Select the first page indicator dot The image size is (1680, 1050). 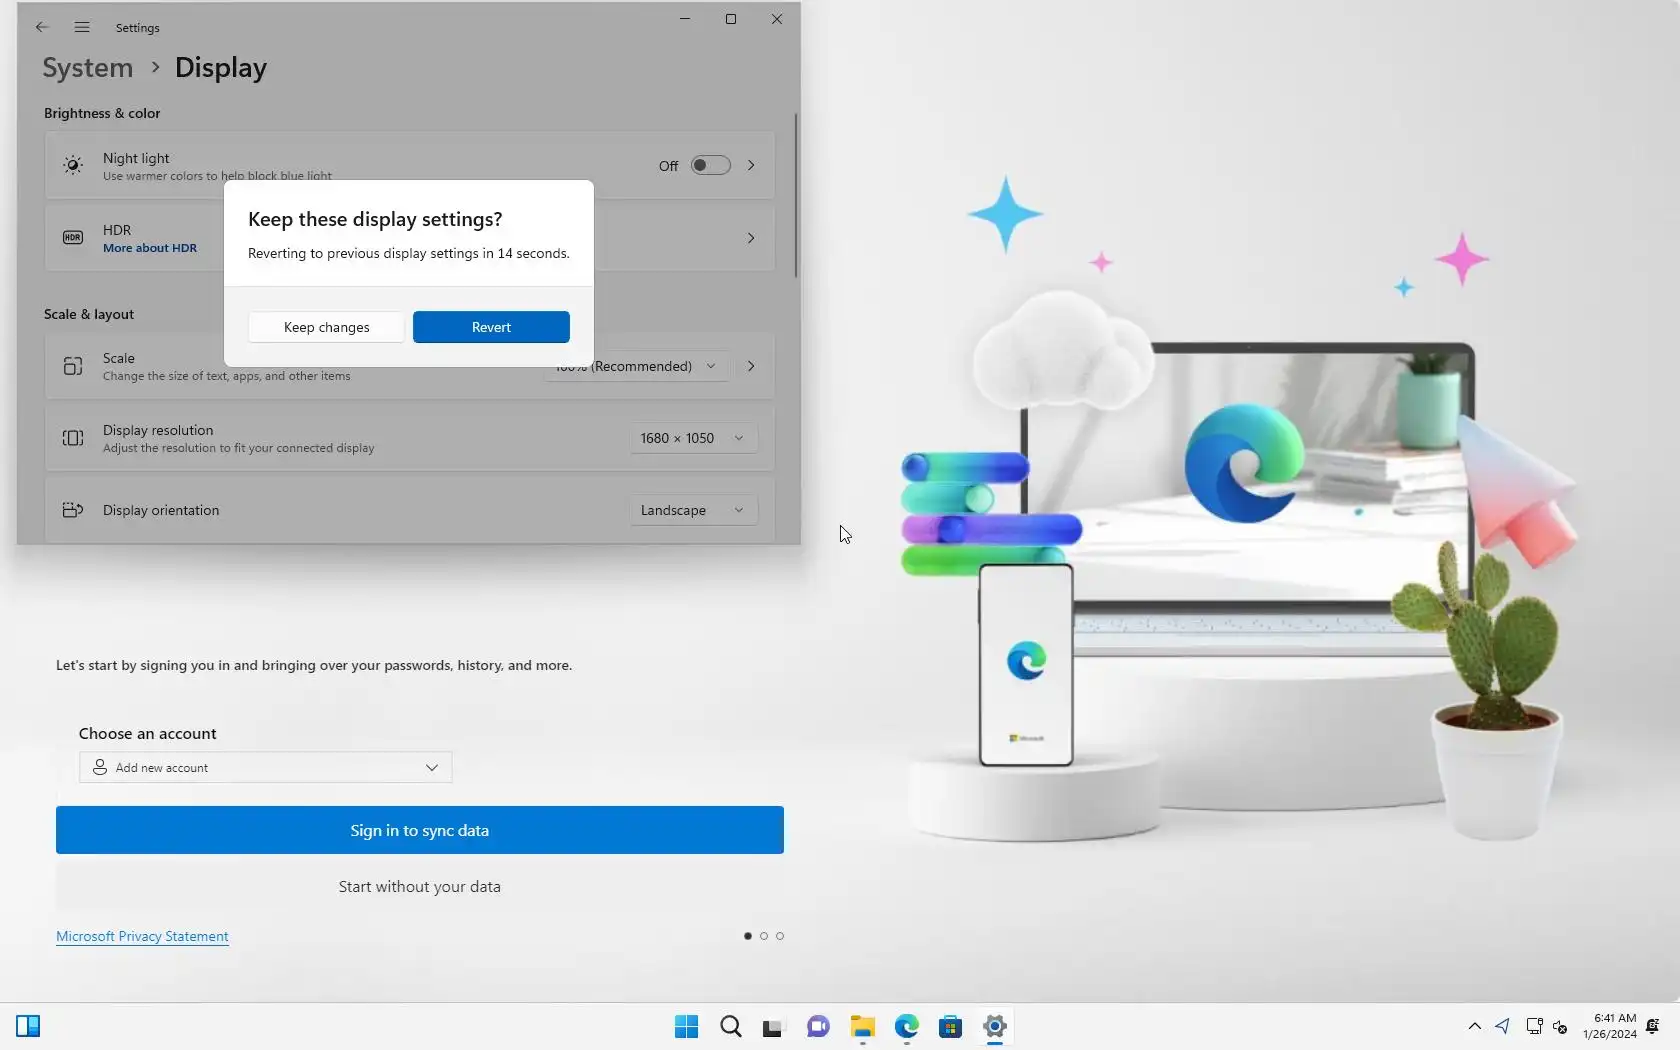(748, 936)
